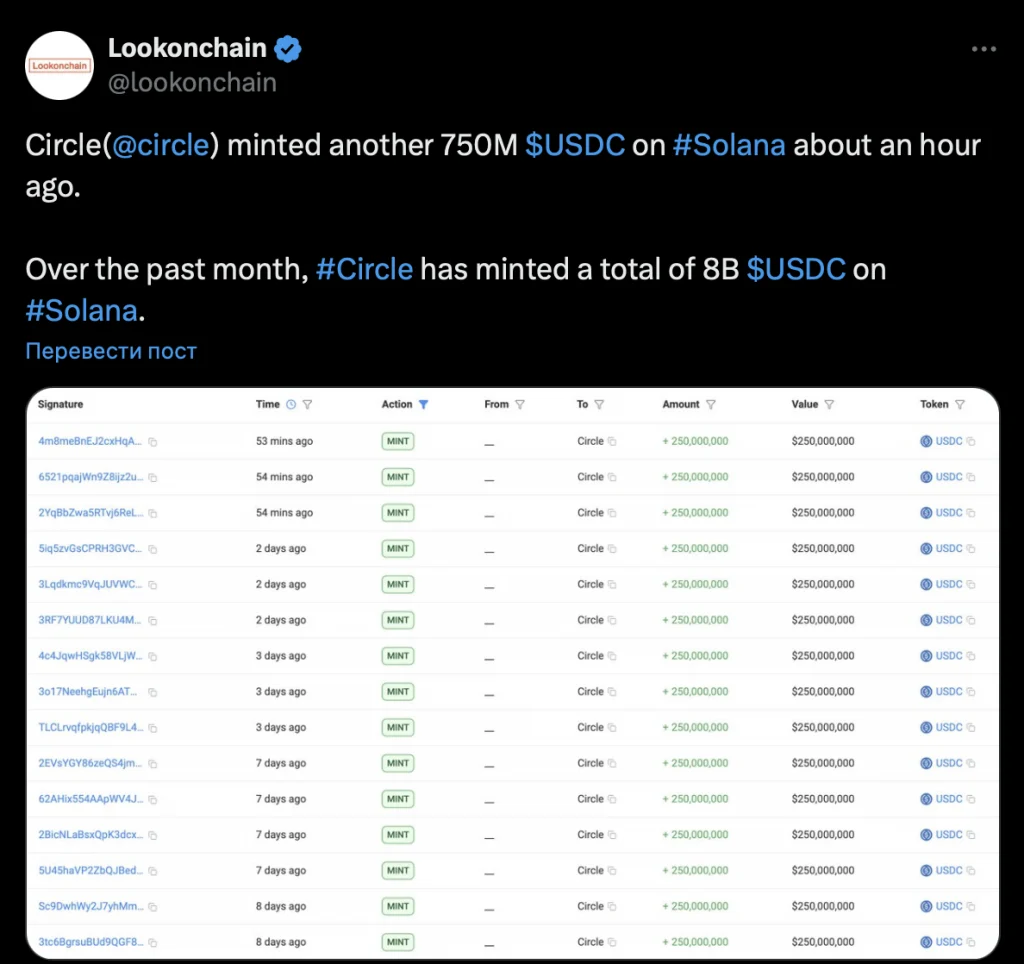Toggle the active Action column filter
1024x964 pixels.
pyautogui.click(x=423, y=404)
